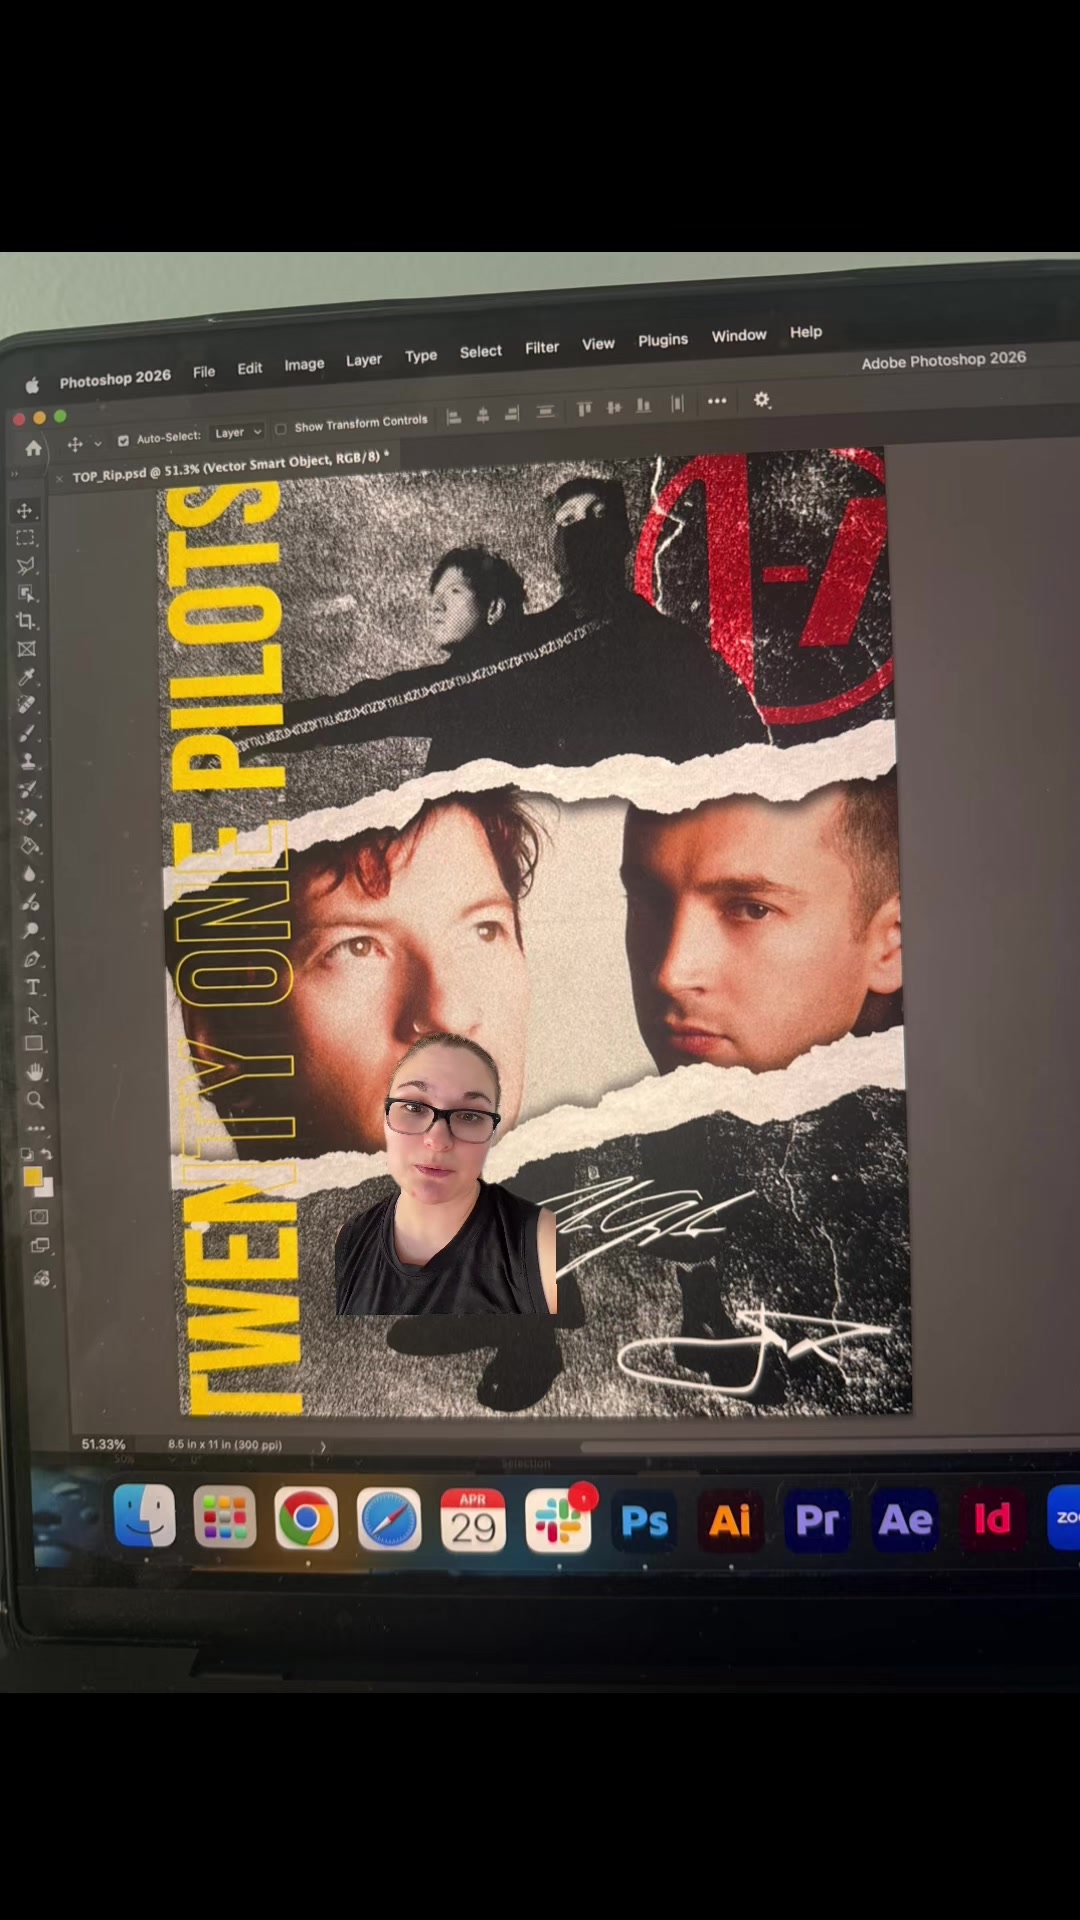Click the yellow foreground color swatch
The image size is (1080, 1920).
pyautogui.click(x=32, y=1177)
